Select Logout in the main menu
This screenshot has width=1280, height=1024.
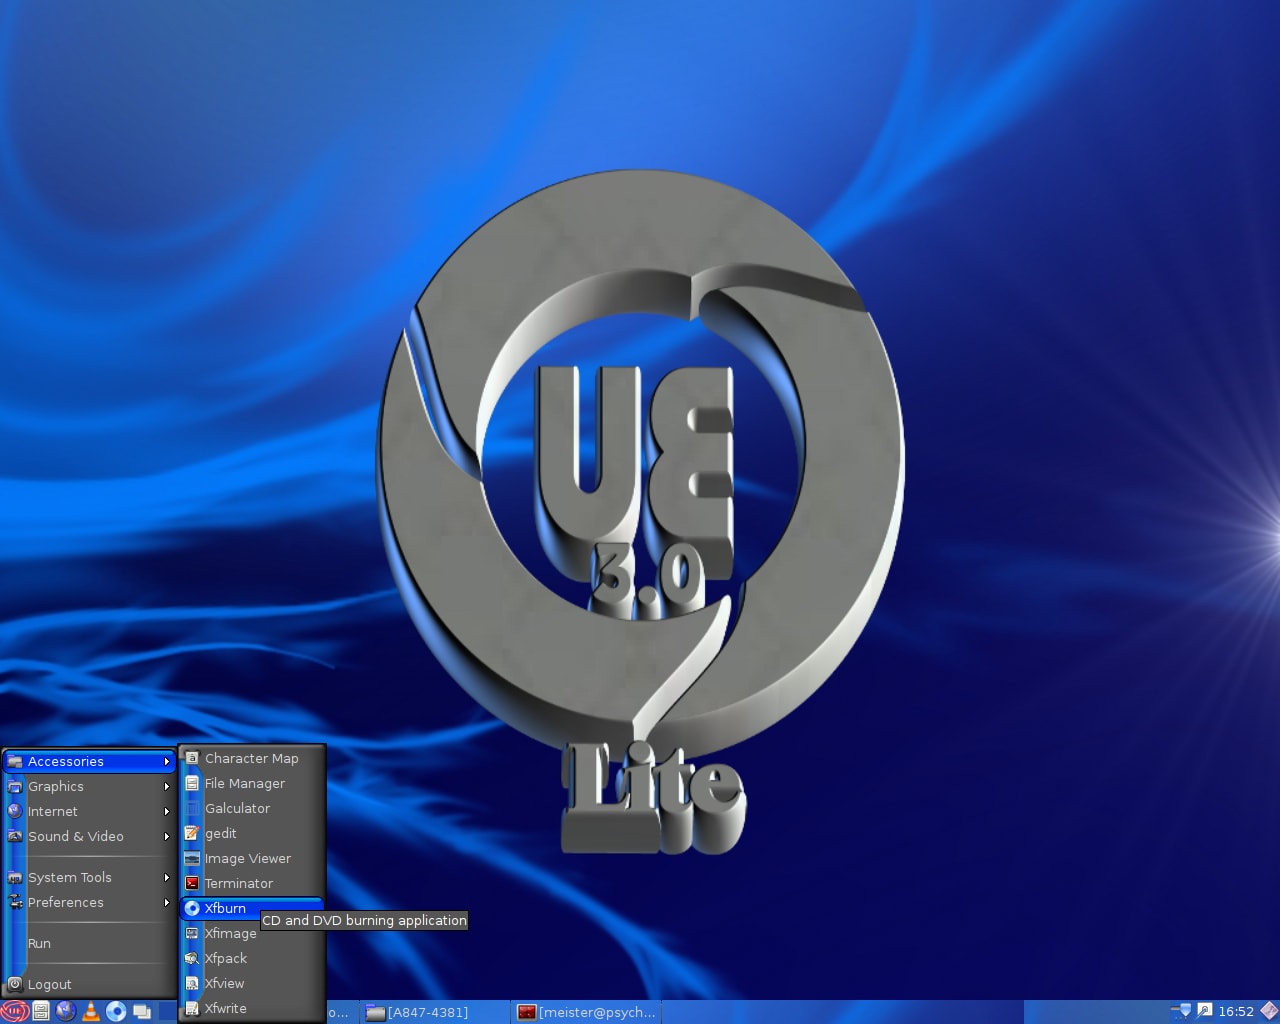click(x=90, y=984)
